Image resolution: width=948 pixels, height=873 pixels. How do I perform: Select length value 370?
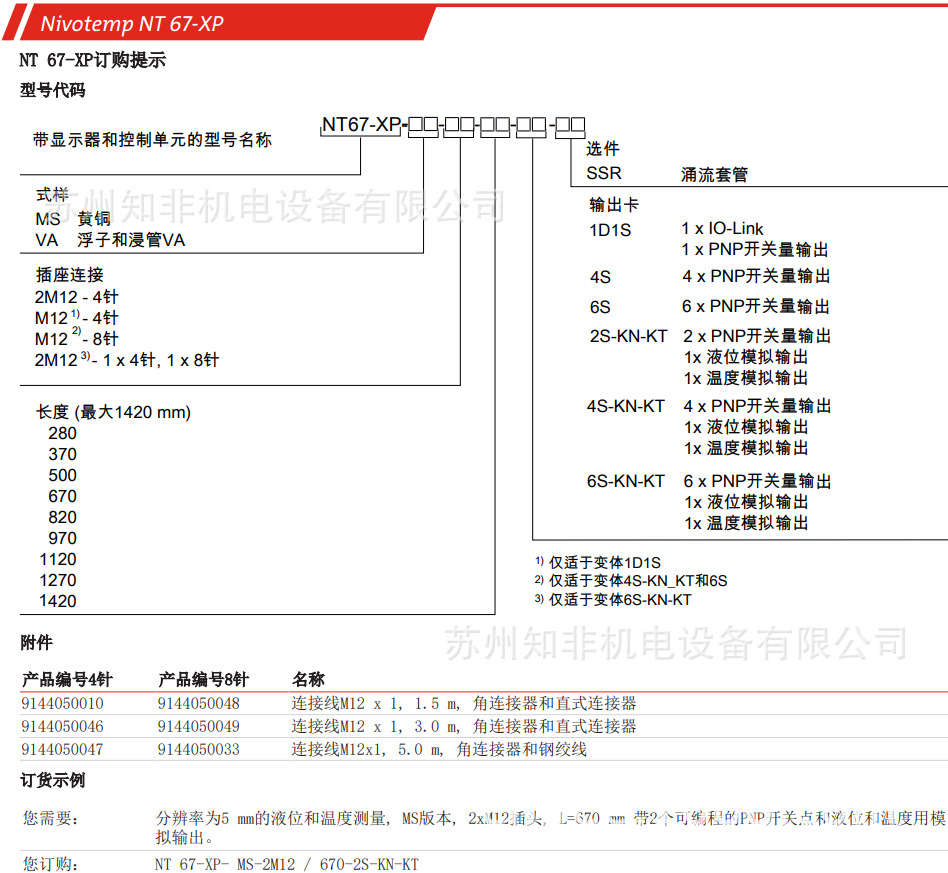[62, 454]
